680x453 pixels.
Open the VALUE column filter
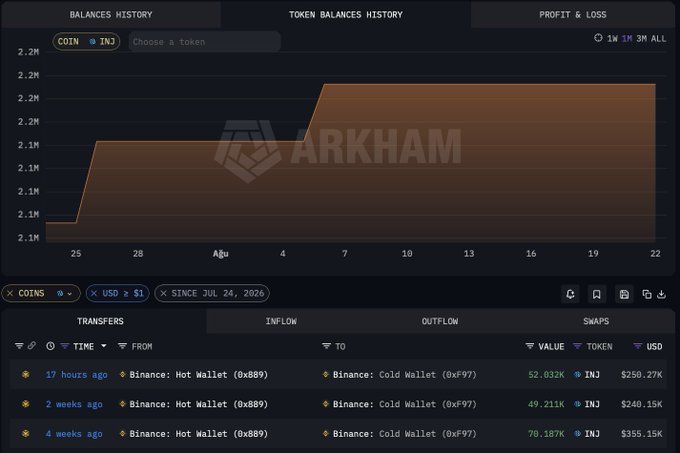click(530, 346)
